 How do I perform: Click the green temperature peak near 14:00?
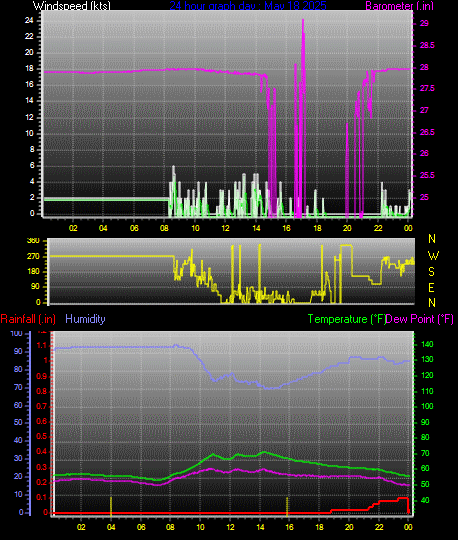coord(264,452)
